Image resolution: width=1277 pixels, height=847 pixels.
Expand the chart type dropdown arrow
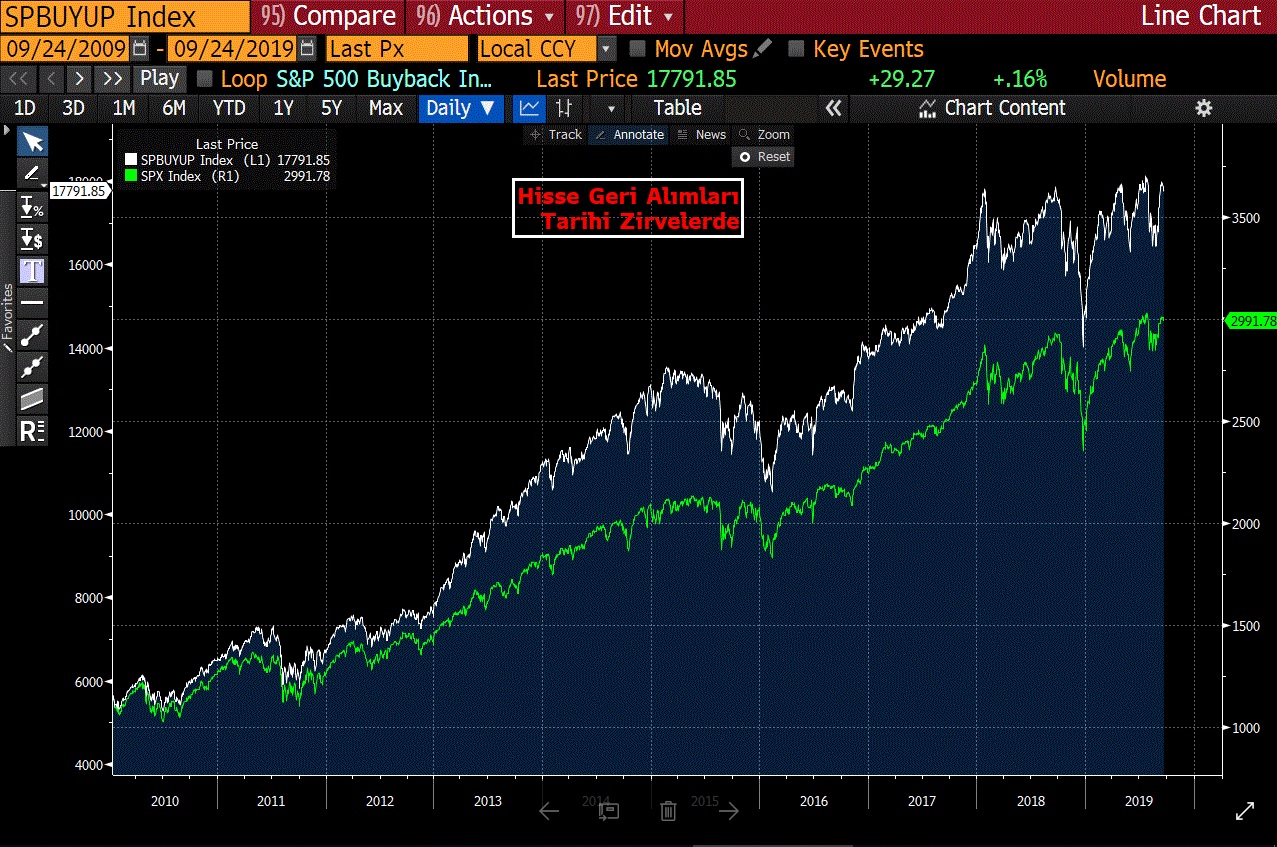point(611,108)
